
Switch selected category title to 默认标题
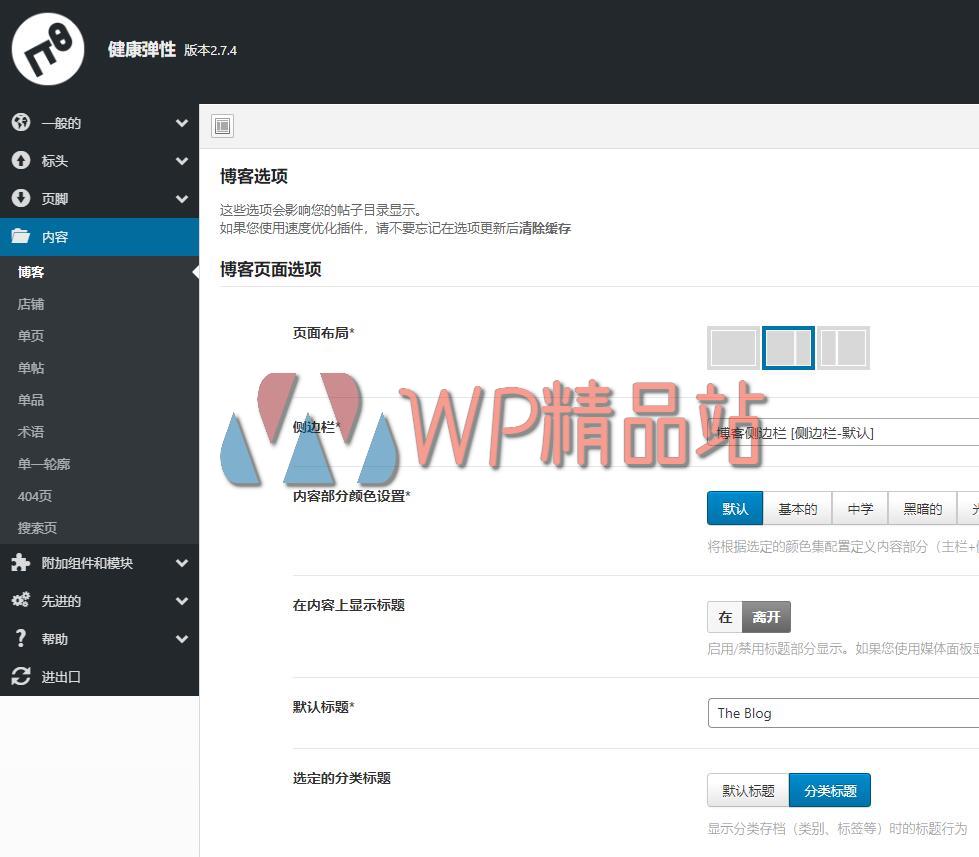pyautogui.click(x=746, y=790)
